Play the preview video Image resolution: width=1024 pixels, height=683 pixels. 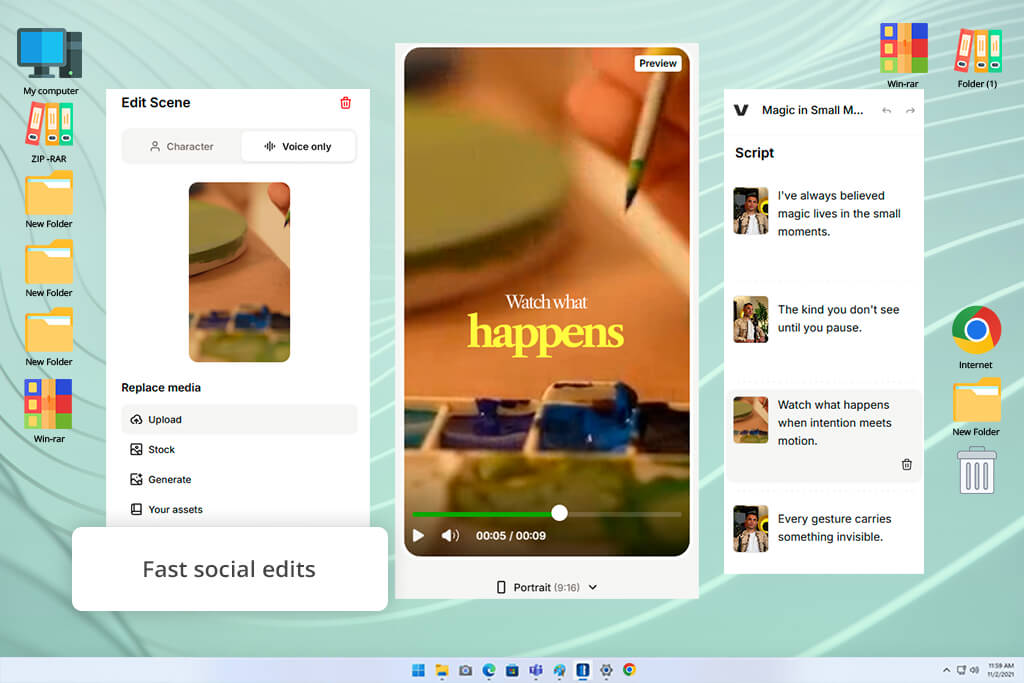coord(419,535)
